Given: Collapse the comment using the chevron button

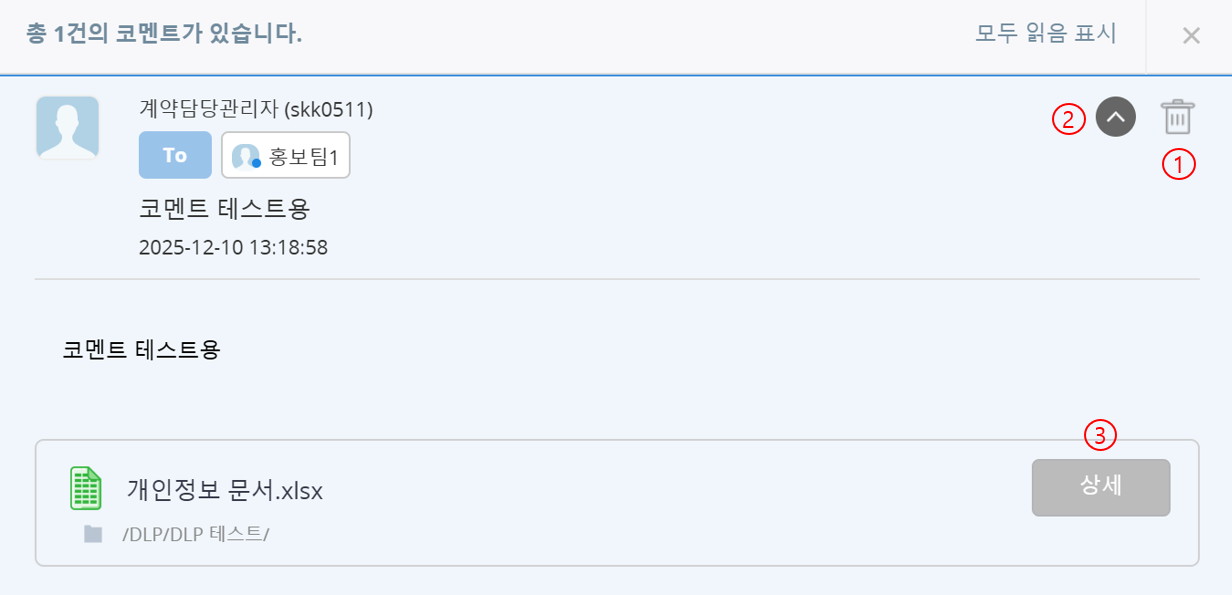Looking at the screenshot, I should click(1116, 118).
